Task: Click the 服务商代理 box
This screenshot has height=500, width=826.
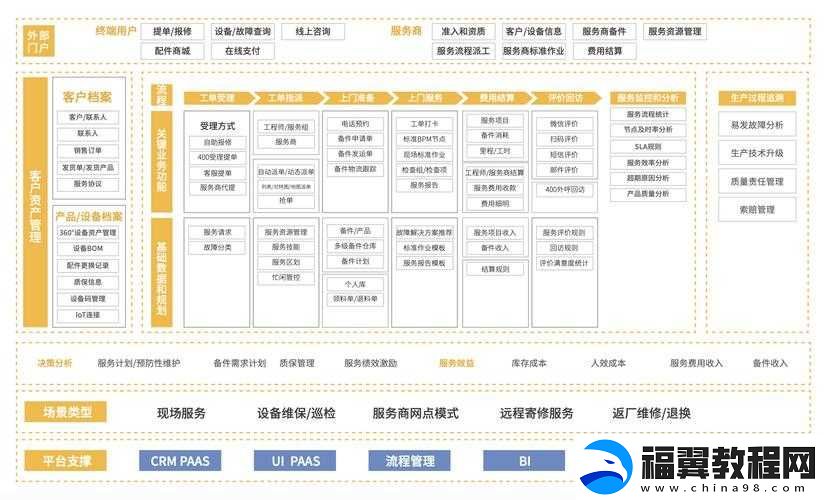Action: tap(218, 188)
